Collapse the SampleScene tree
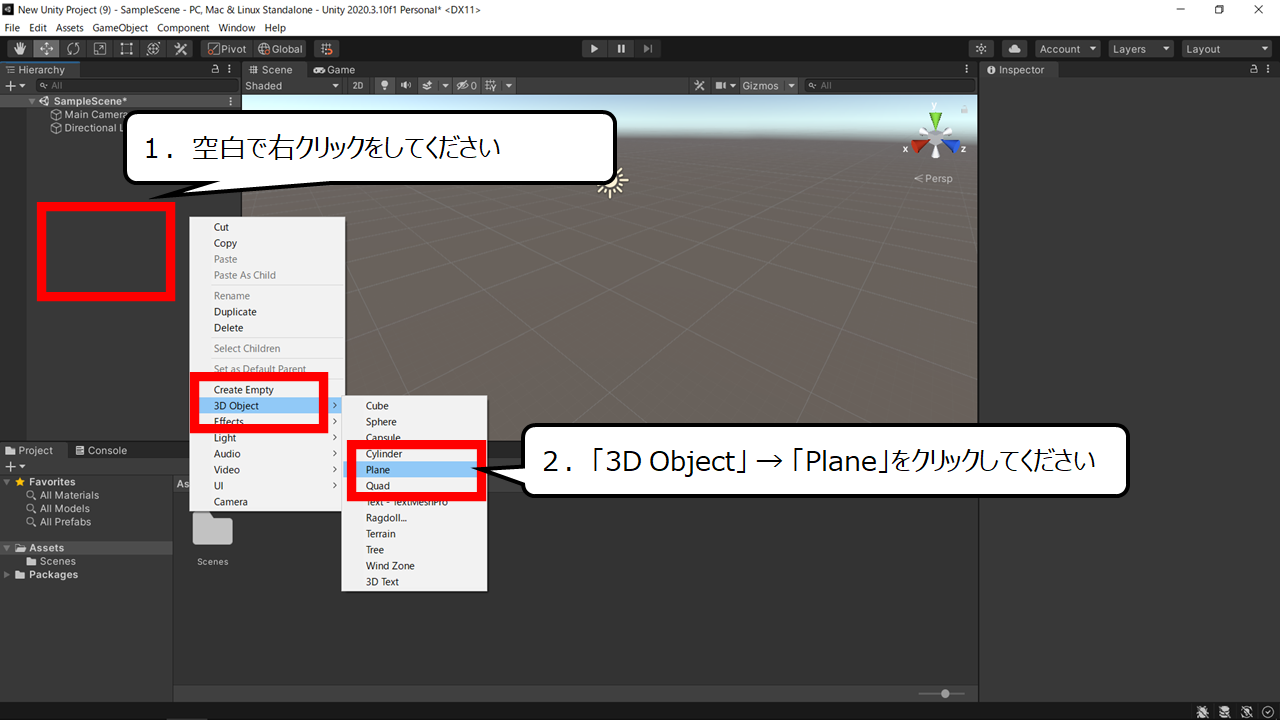The width and height of the screenshot is (1280, 720). [x=32, y=101]
